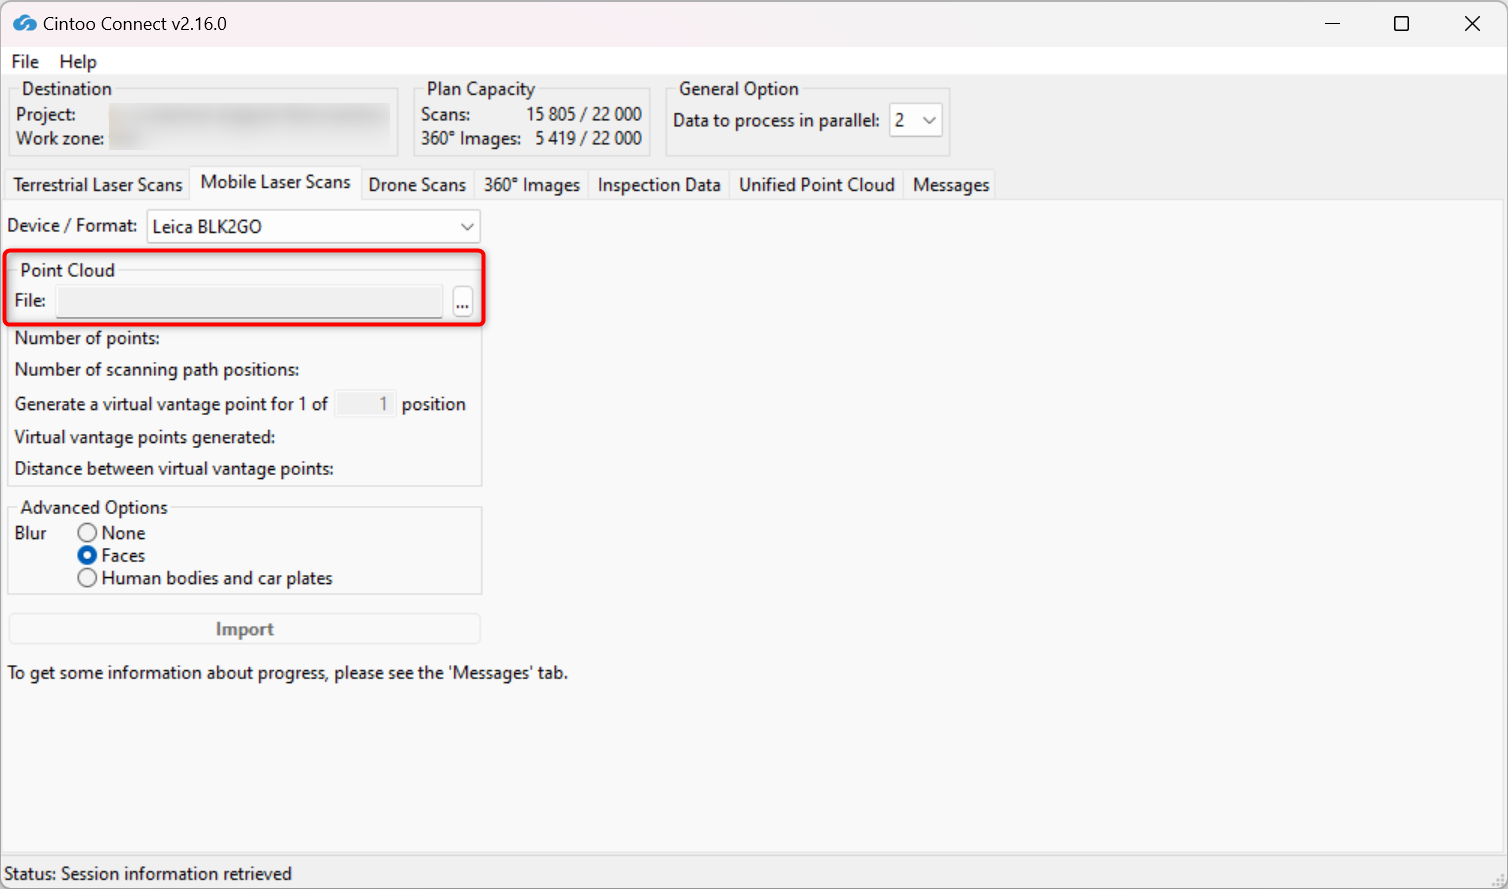The image size is (1508, 889).
Task: Select the Mobile Laser Scans tab
Action: pyautogui.click(x=276, y=182)
